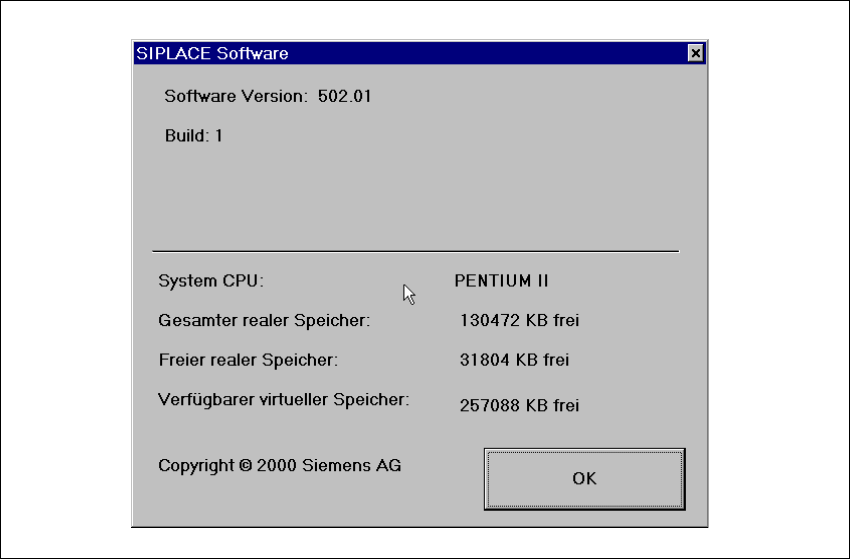Select the 130472 KB frei value
Image resolution: width=850 pixels, height=559 pixels.
pos(519,320)
